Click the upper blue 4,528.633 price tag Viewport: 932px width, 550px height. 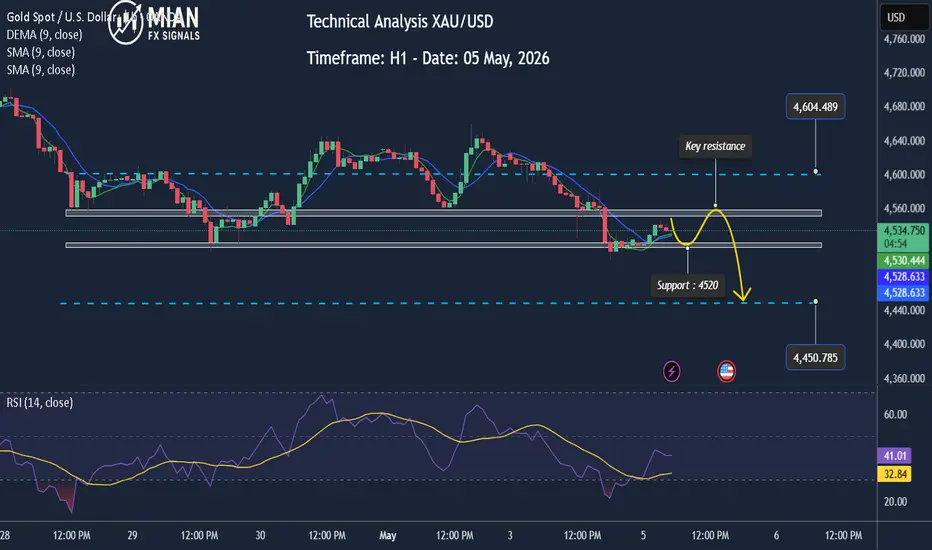(x=904, y=276)
